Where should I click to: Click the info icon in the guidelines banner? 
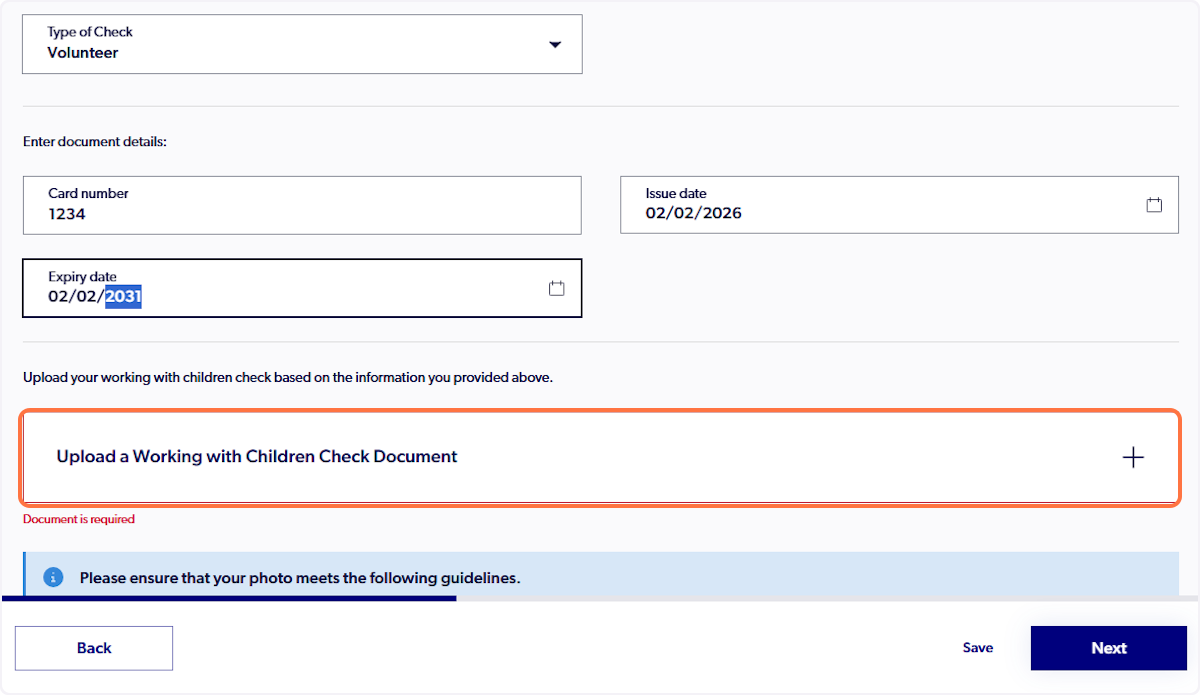click(x=53, y=577)
